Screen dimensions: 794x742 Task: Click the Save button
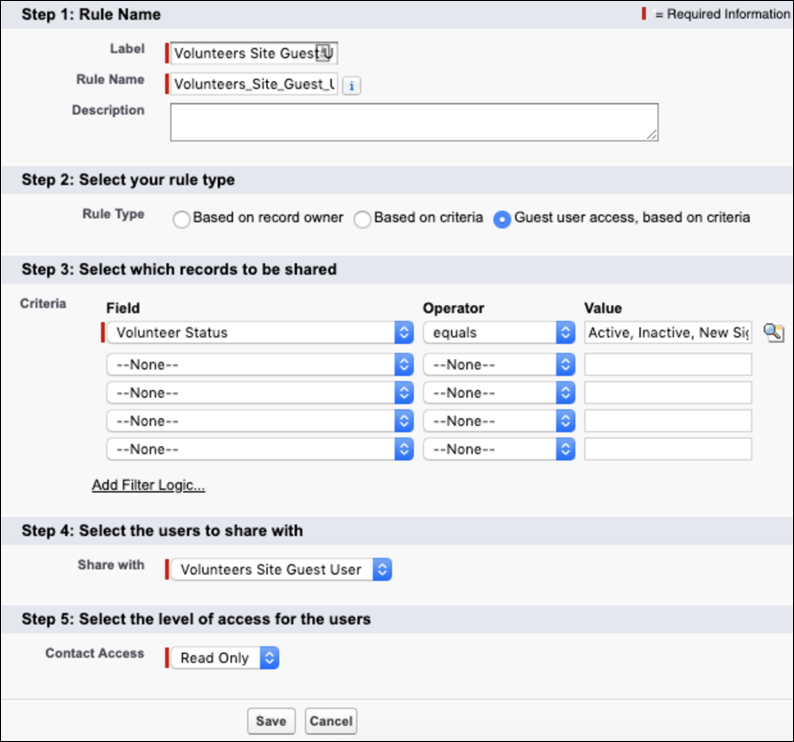coord(270,721)
